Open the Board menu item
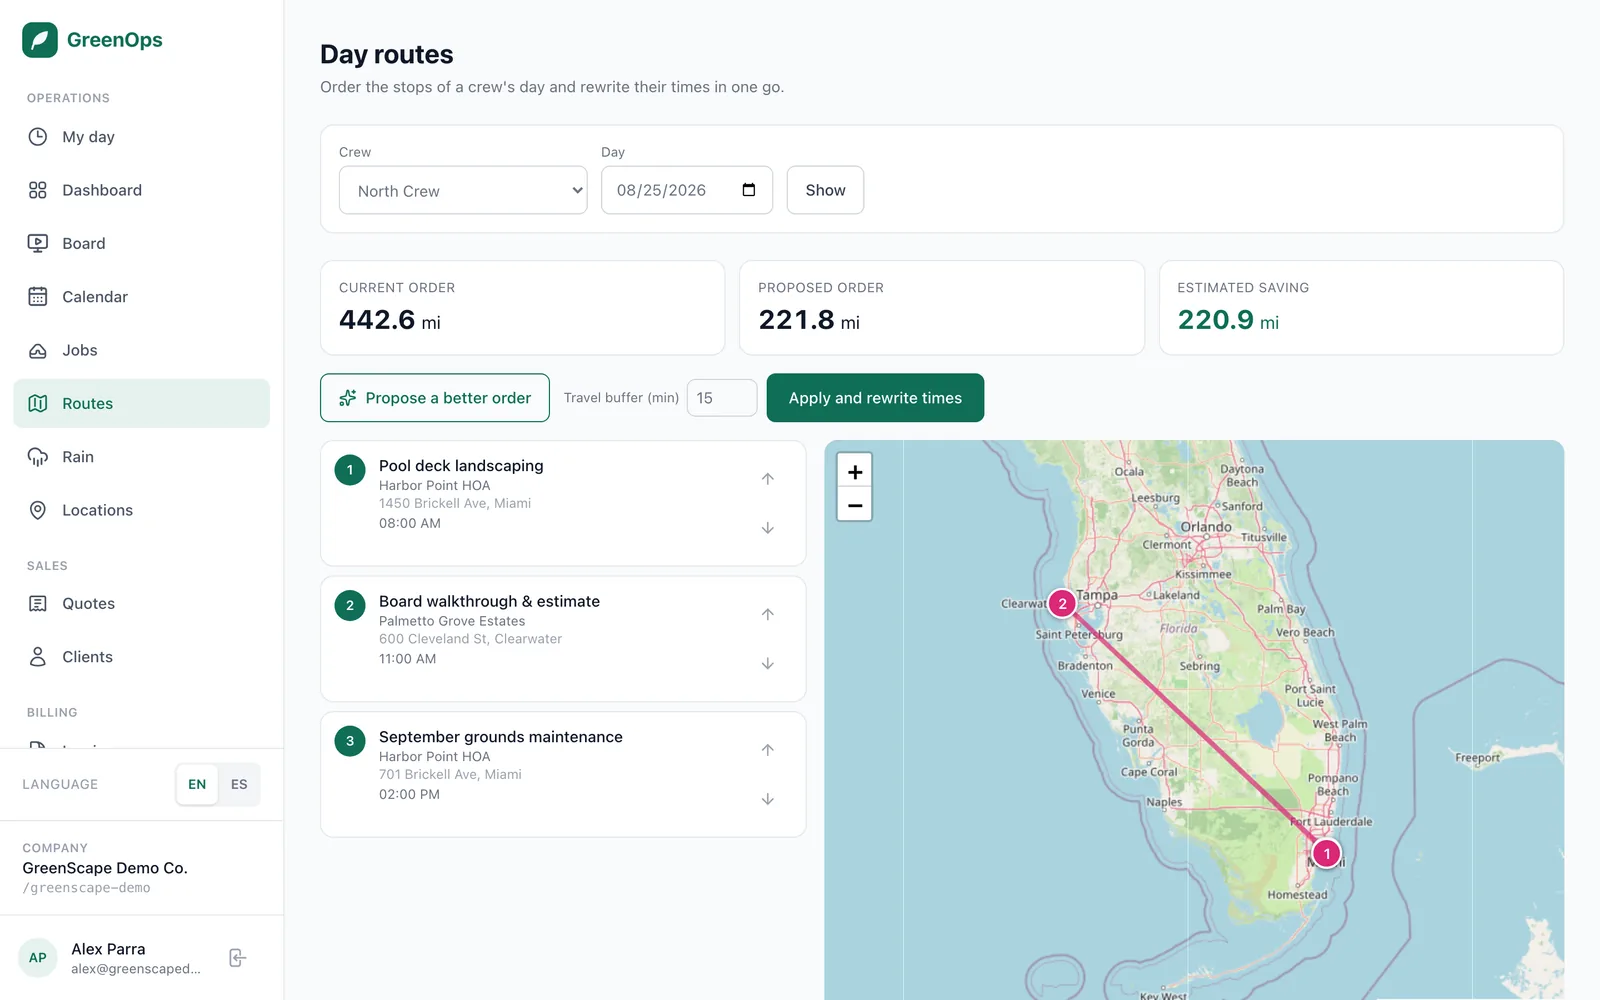Screen dimensions: 1600x1000 (x=141, y=243)
